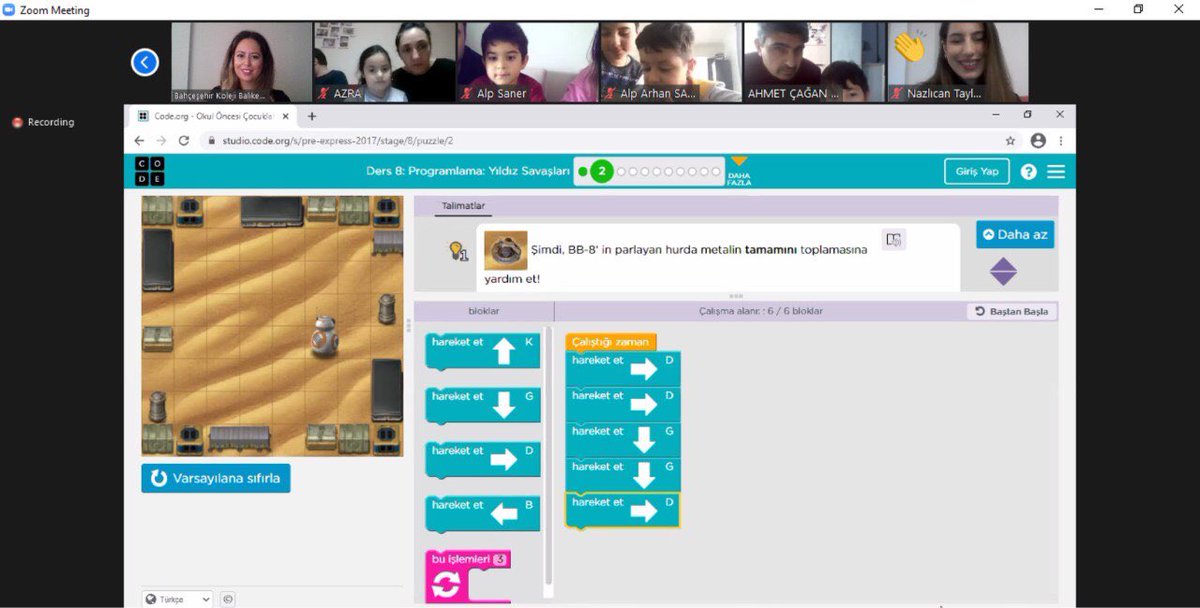Click the Baştan Başla button

tap(1011, 311)
